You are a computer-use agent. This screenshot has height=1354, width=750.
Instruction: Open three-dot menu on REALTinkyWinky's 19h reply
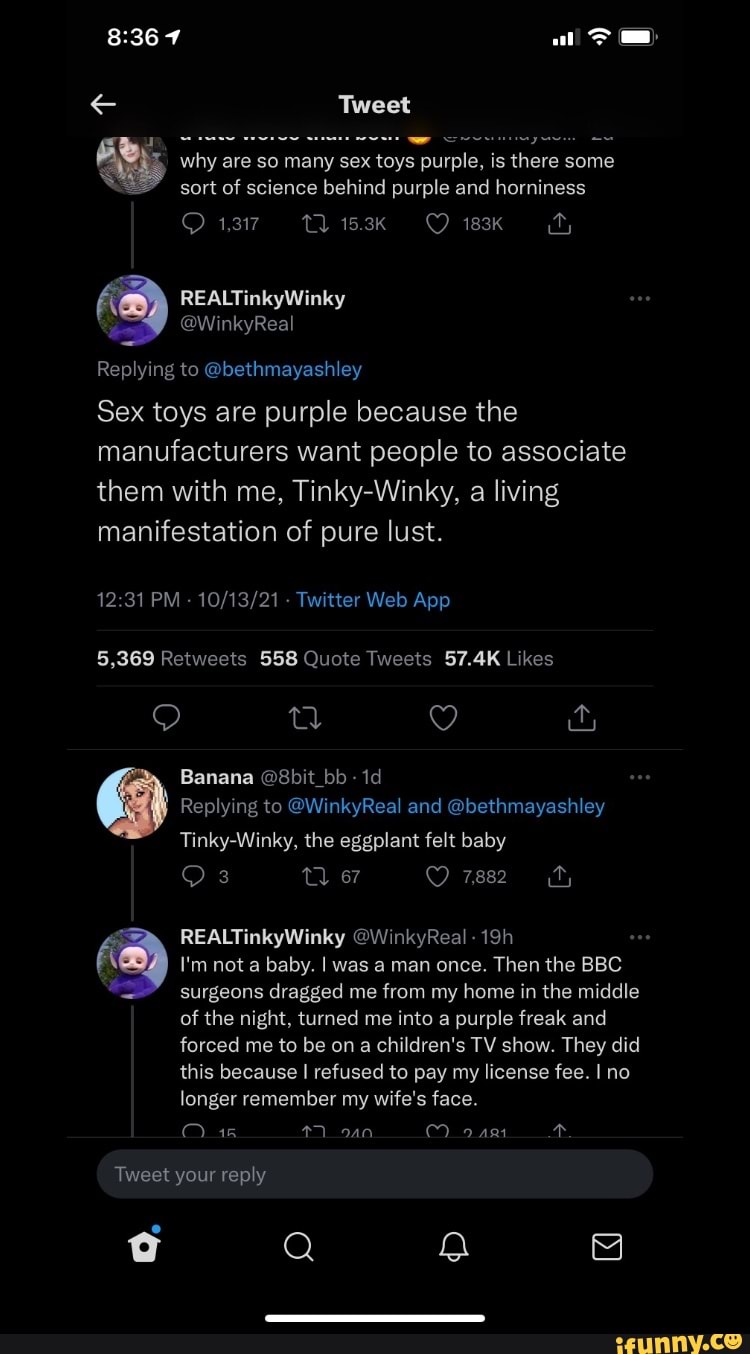[640, 937]
